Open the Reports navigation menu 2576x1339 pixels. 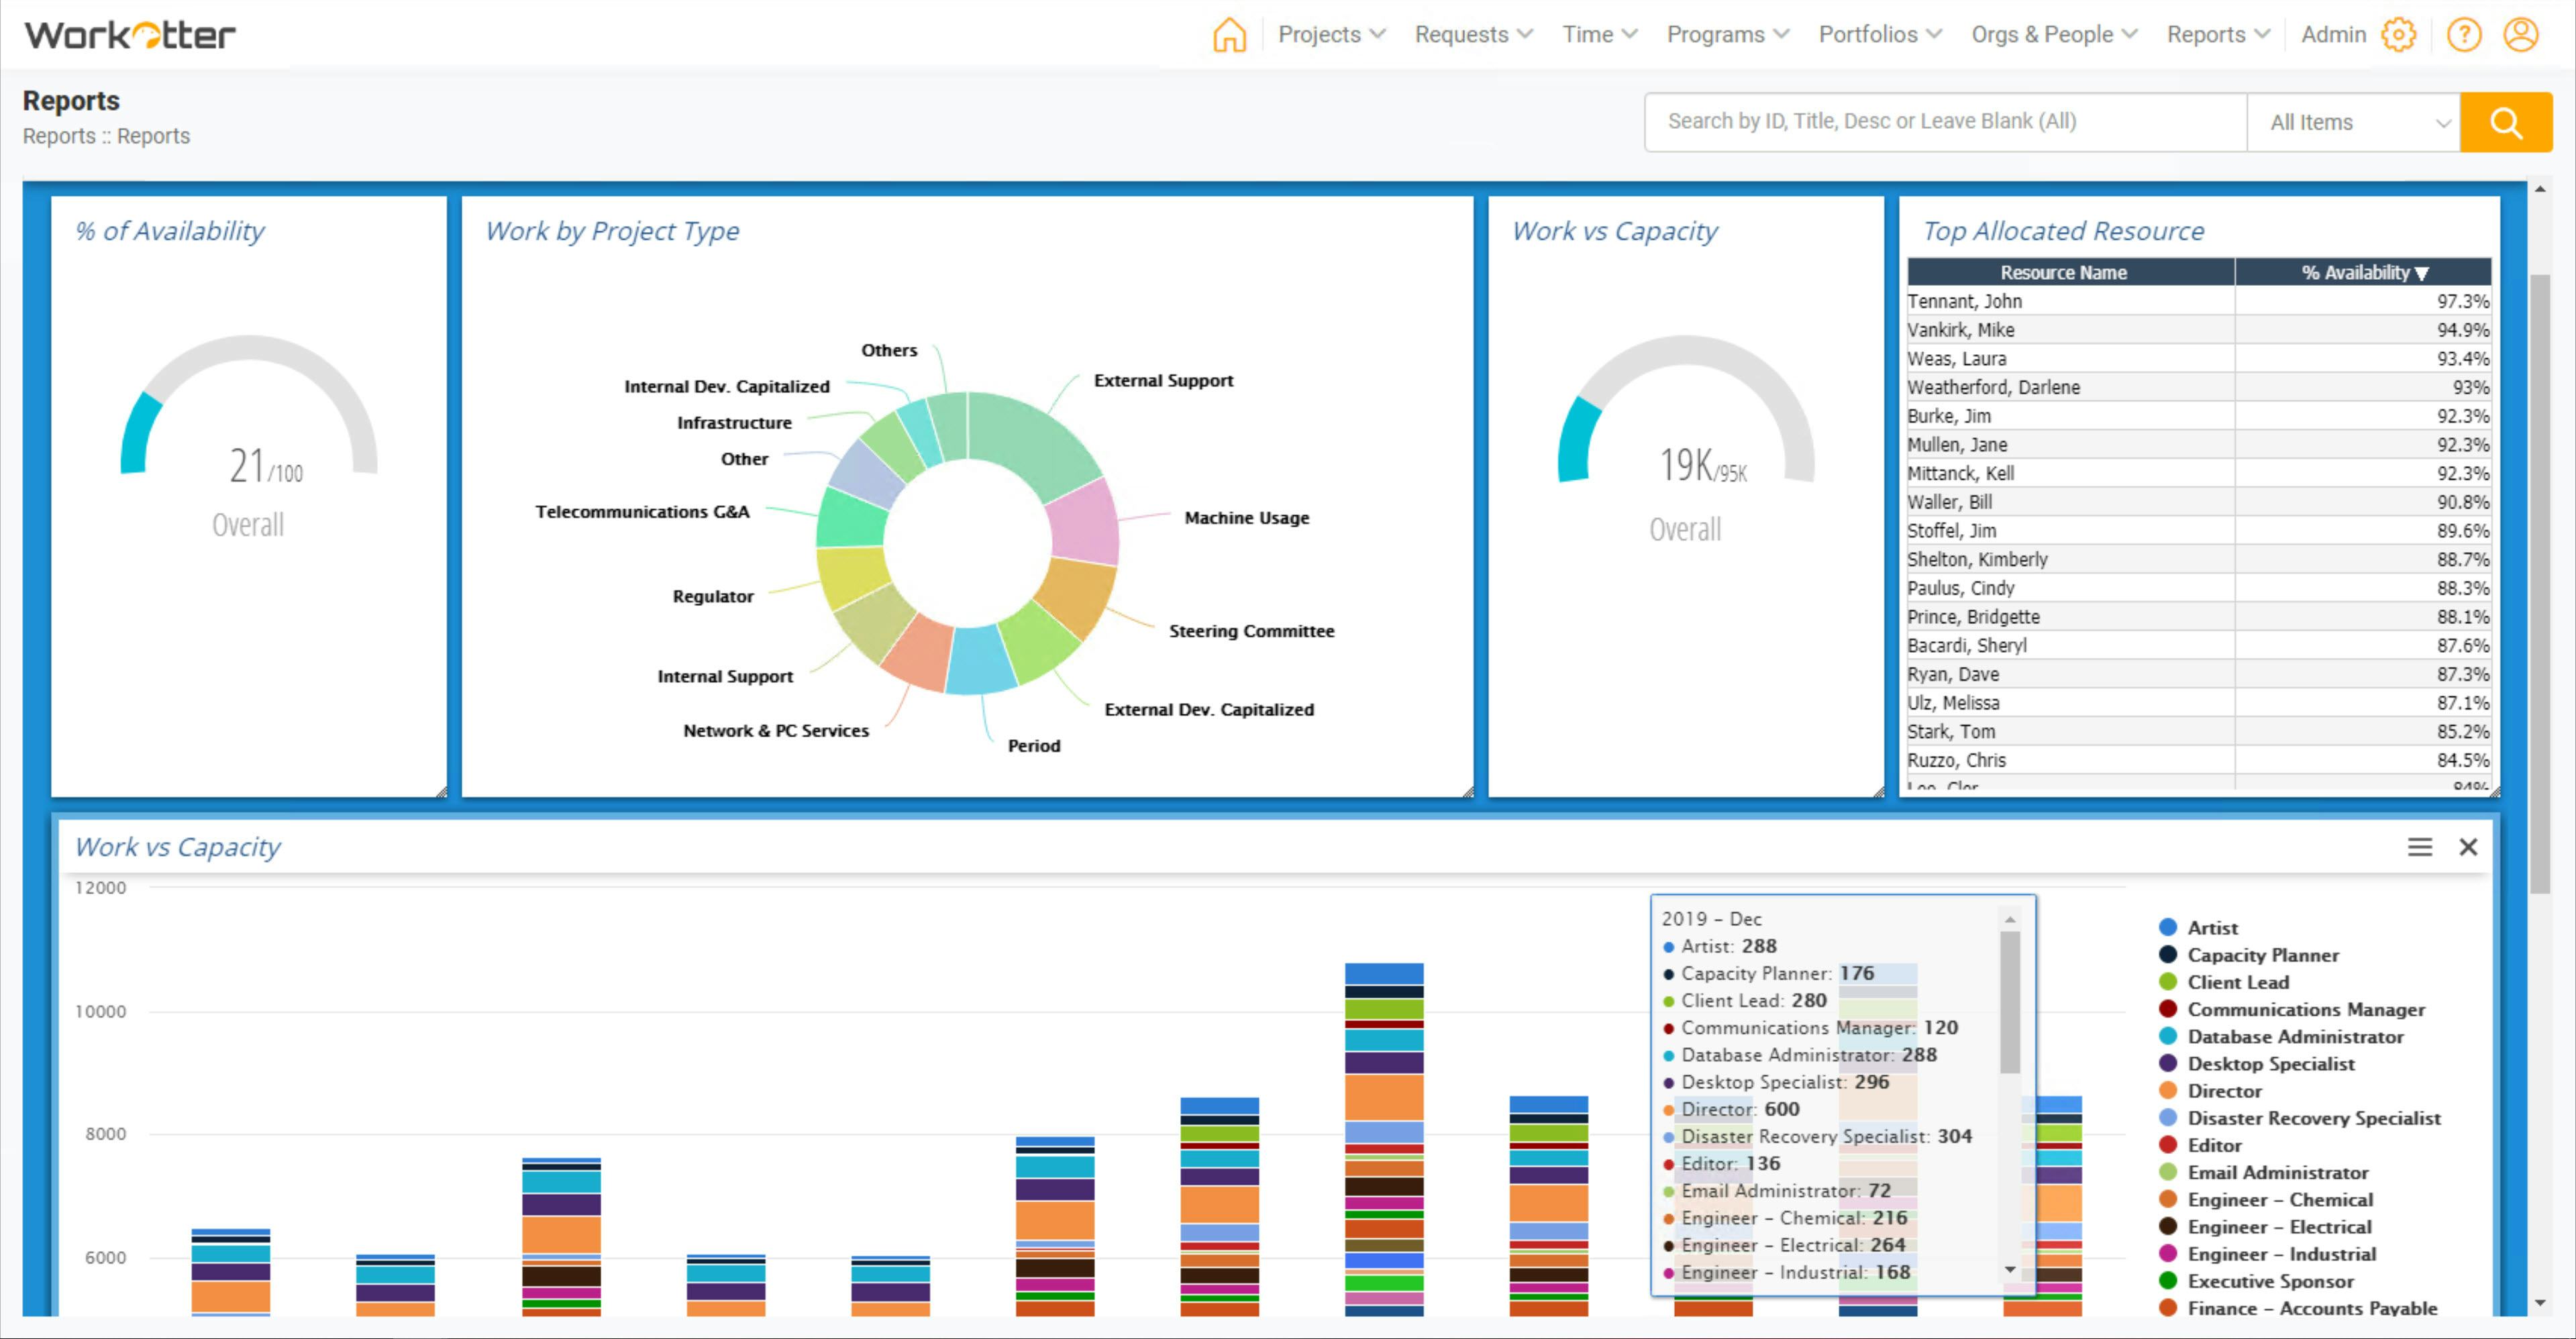(x=2217, y=35)
